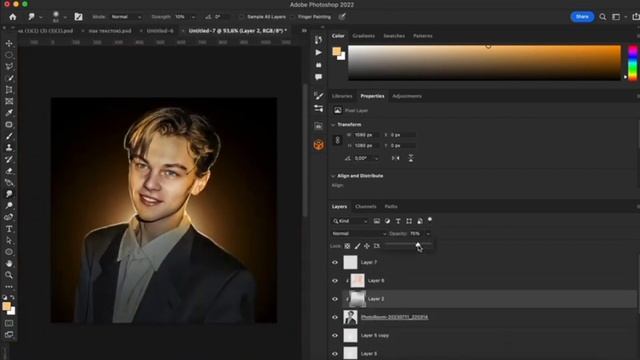Viewport: 640px width, 360px height.
Task: Select the History Brush tool
Action: coord(9,160)
